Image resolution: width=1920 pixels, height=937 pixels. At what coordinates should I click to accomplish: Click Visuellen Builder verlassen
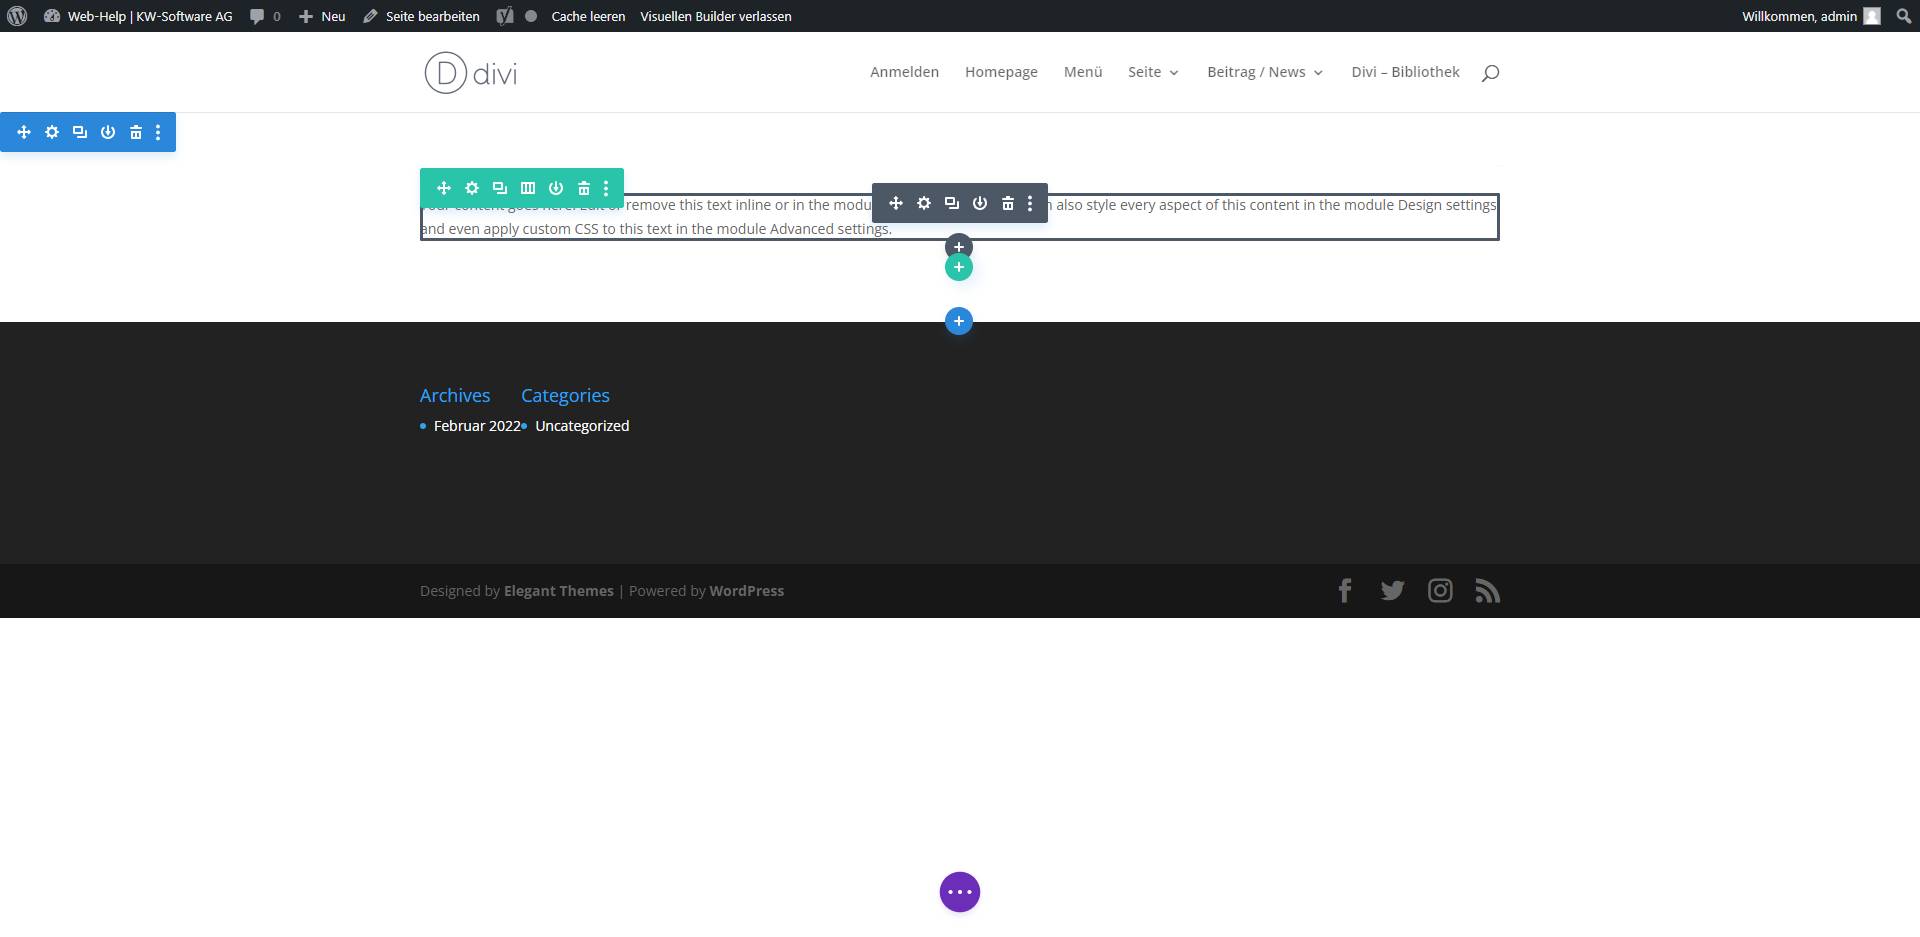715,16
